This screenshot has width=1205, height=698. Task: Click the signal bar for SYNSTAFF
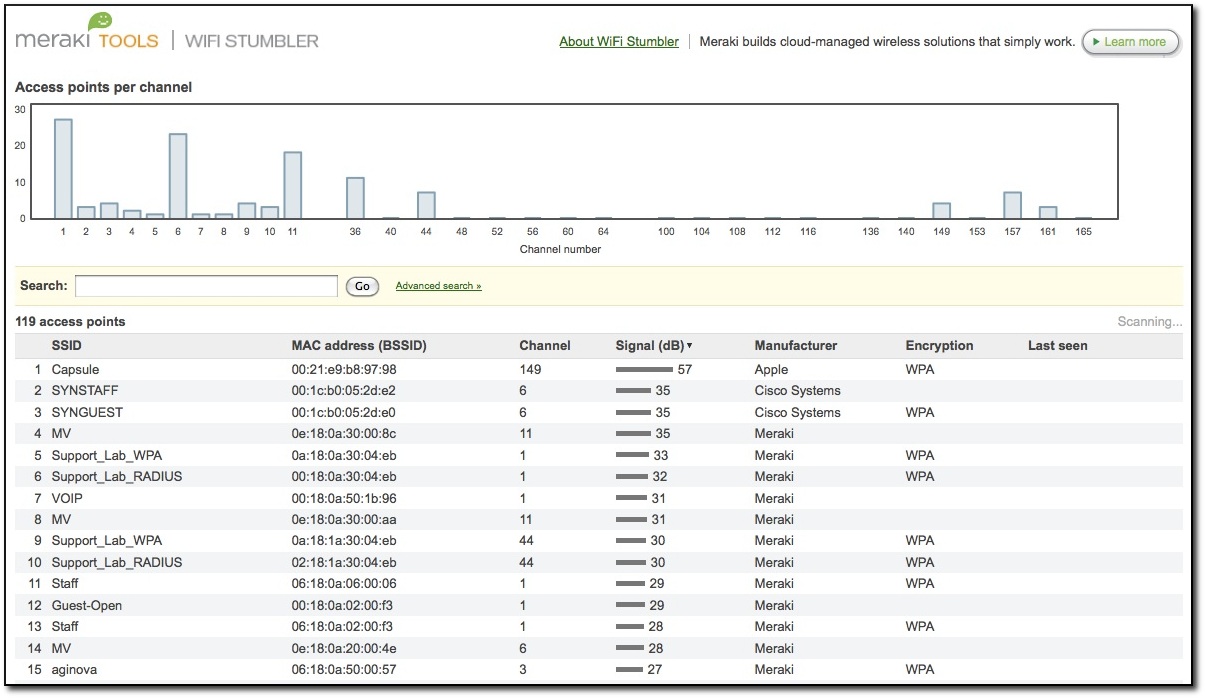(x=633, y=391)
